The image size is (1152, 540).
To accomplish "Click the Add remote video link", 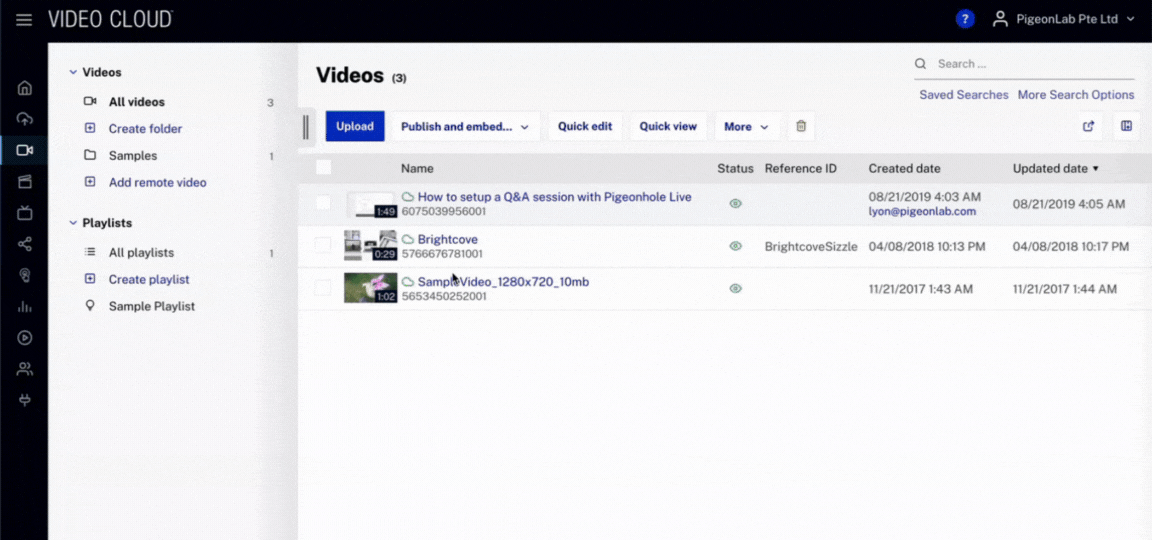I will tap(157, 182).
